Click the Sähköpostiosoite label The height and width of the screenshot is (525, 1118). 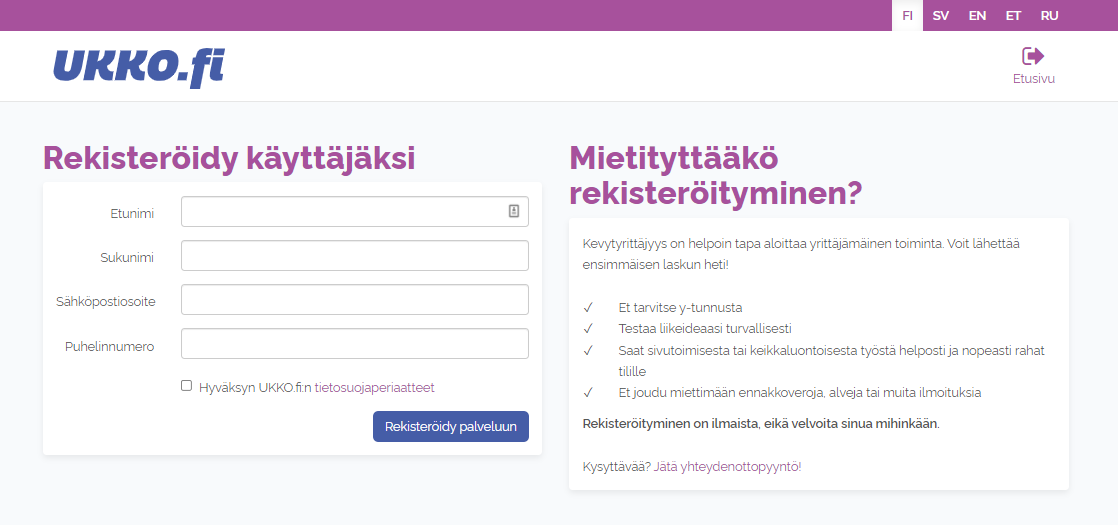pos(106,302)
